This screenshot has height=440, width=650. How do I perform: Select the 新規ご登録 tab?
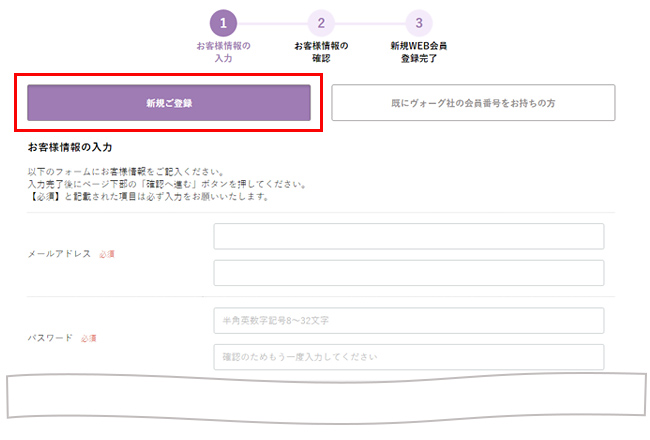click(x=168, y=103)
